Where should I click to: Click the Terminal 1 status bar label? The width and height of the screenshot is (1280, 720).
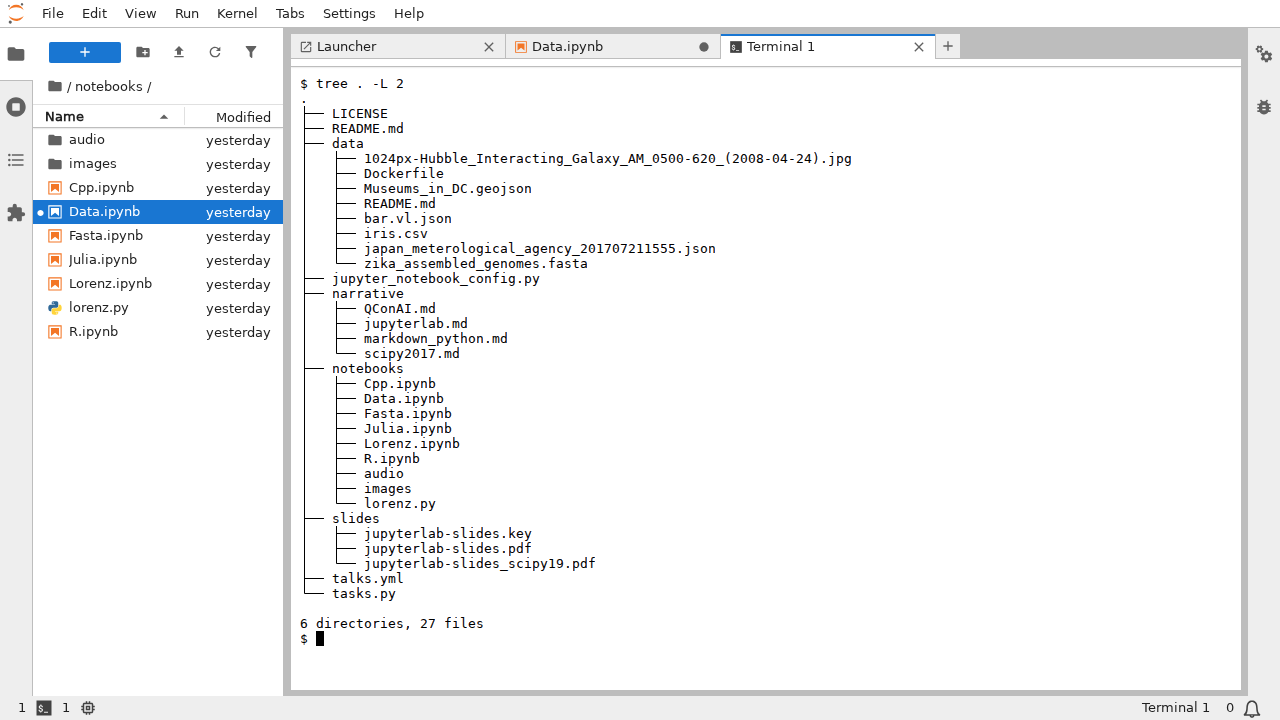pos(1175,707)
